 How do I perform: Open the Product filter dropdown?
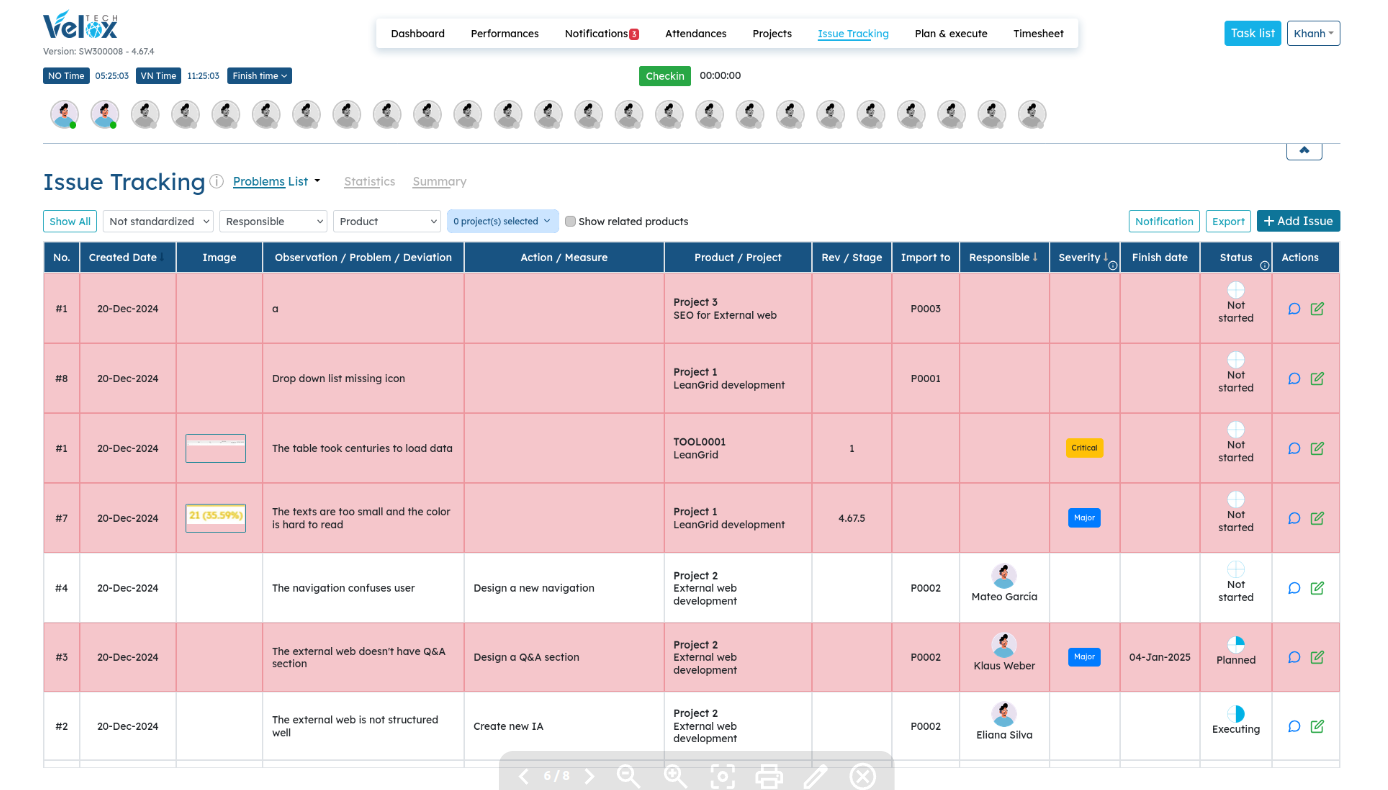click(387, 222)
